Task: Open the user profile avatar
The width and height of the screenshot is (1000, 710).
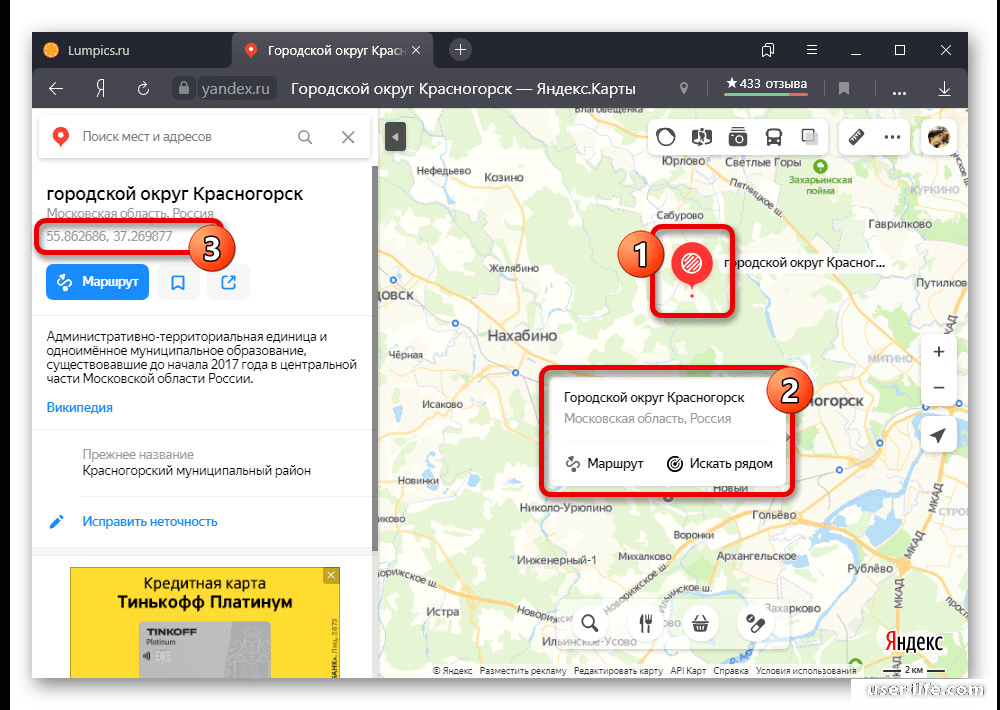Action: tap(939, 137)
